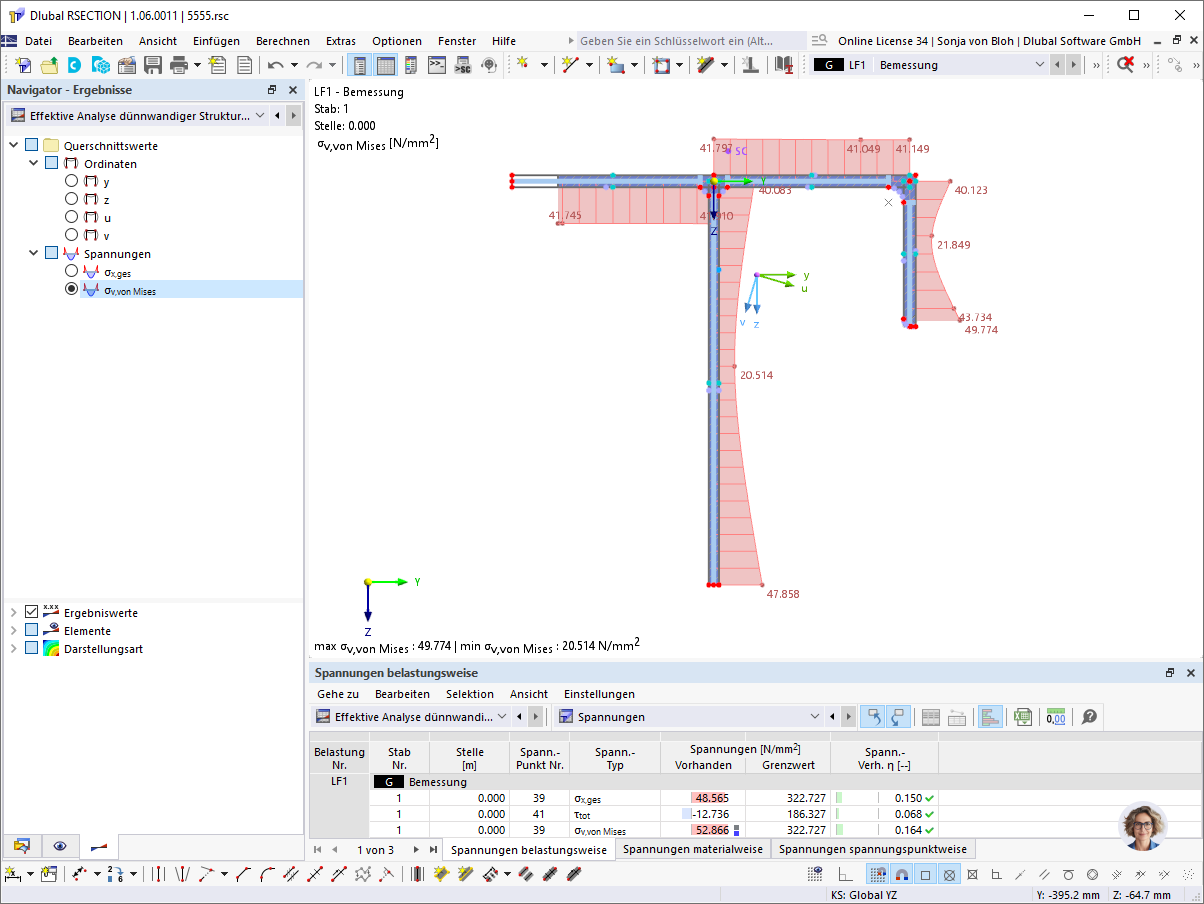This screenshot has width=1204, height=904.
Task: Click the magnet snap icon in status bar
Action: coord(901,874)
